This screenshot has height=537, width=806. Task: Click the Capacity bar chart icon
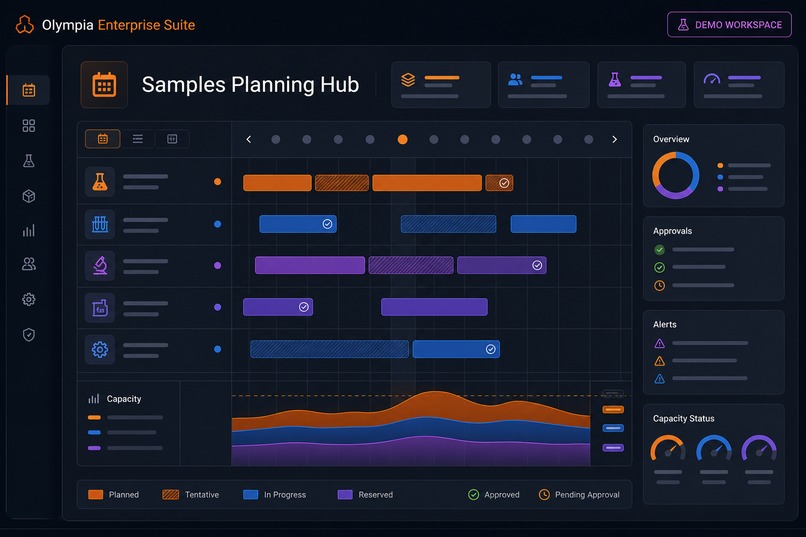(x=94, y=399)
